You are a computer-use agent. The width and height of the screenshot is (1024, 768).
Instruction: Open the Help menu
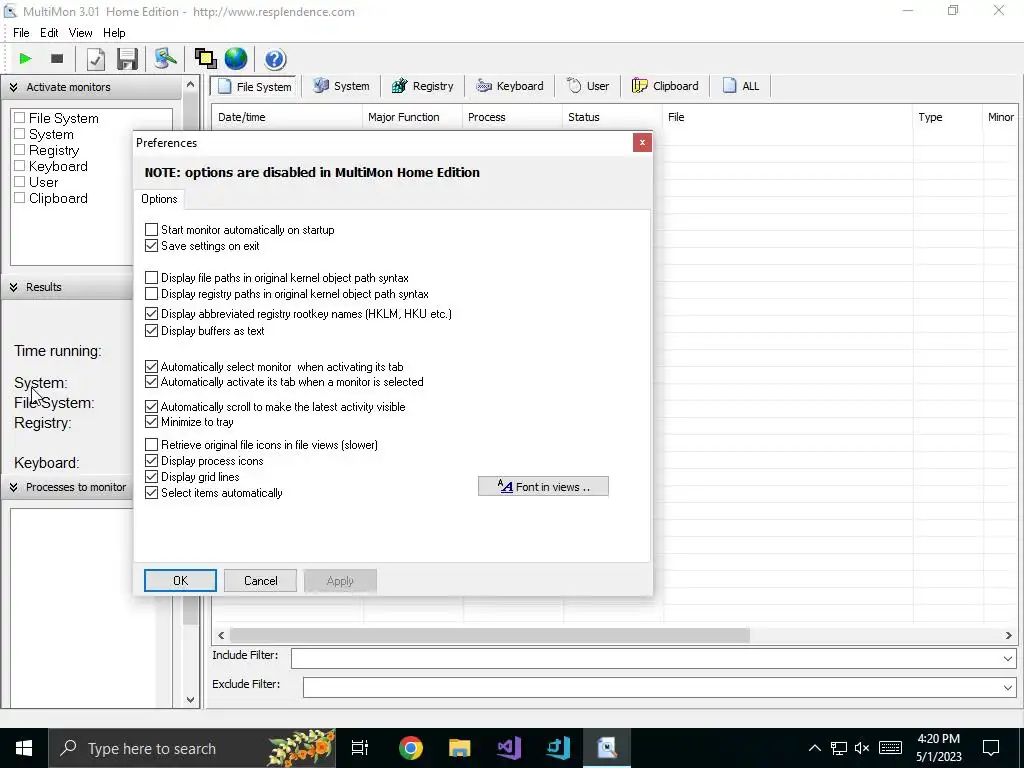click(114, 33)
